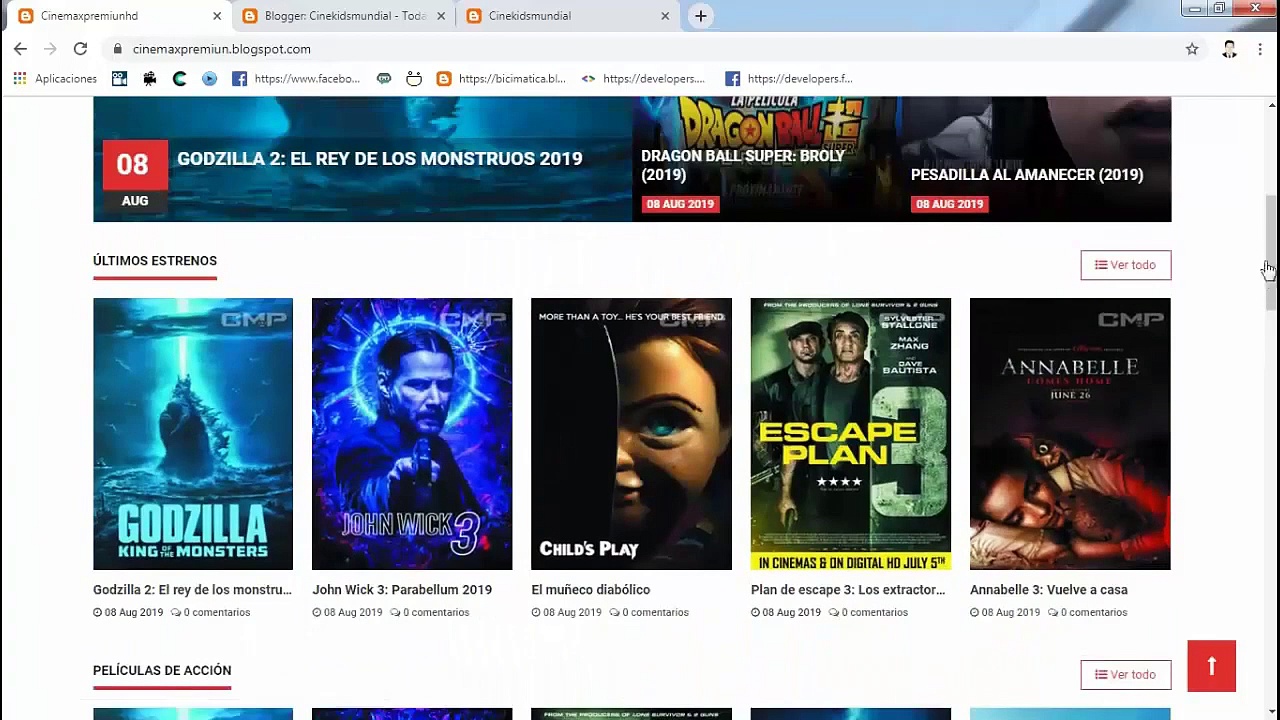Viewport: 1280px width, 720px height.
Task: Switch to the Blogger: Cinekidsmundial tab
Action: tap(344, 16)
